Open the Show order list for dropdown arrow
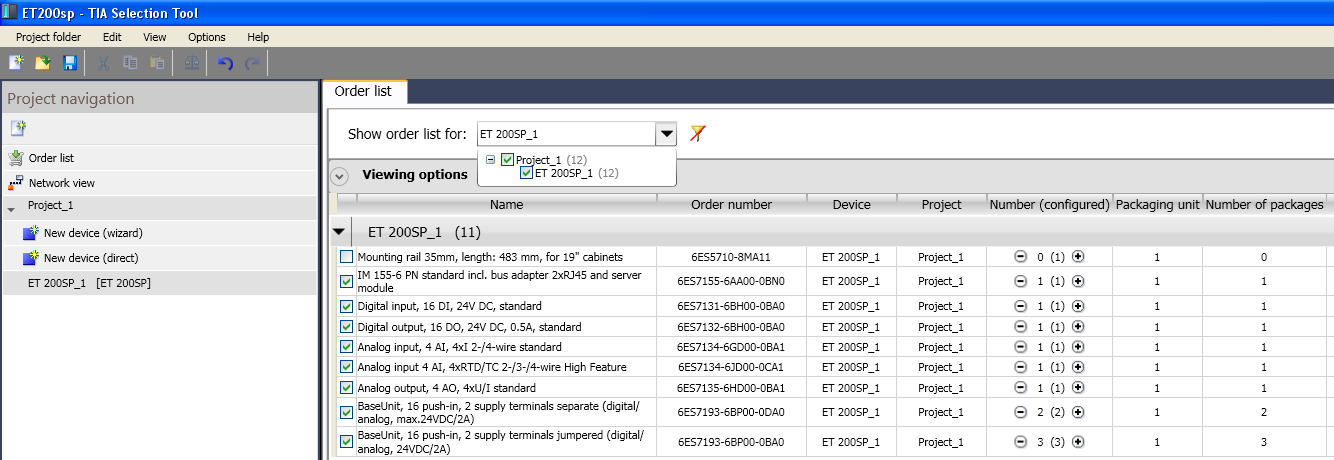Image resolution: width=1334 pixels, height=460 pixels. [x=665, y=134]
